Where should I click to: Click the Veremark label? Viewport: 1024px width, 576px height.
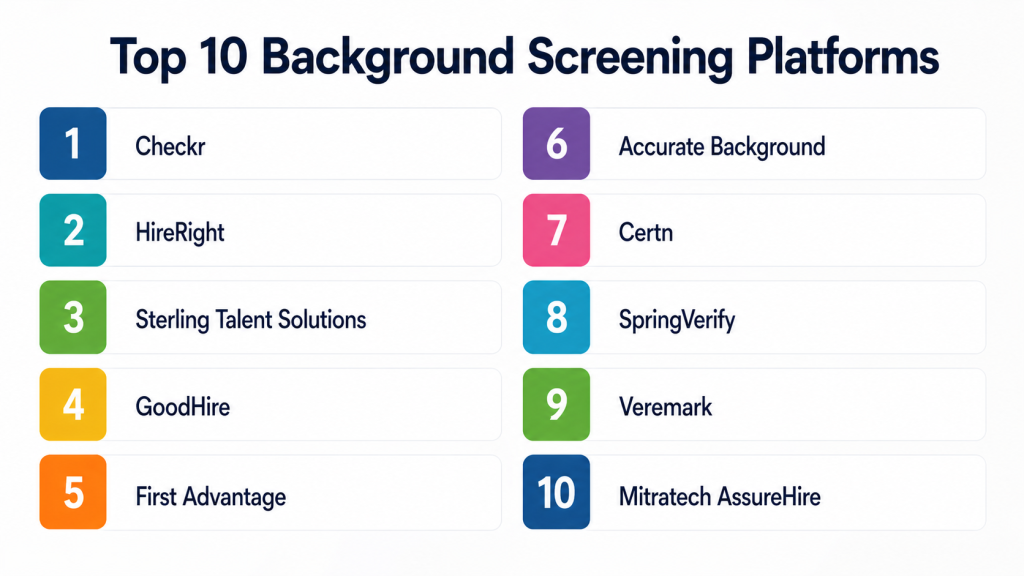[x=665, y=407]
